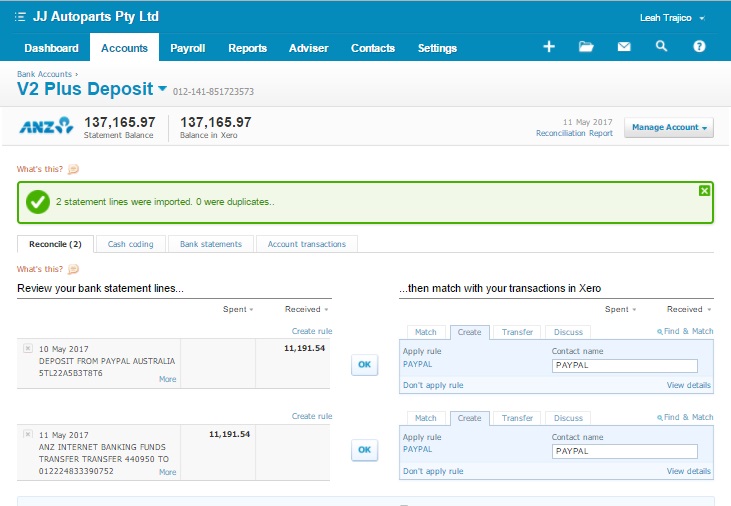This screenshot has width=731, height=506.
Task: Show More for the ANZ transfer line
Action: click(167, 472)
